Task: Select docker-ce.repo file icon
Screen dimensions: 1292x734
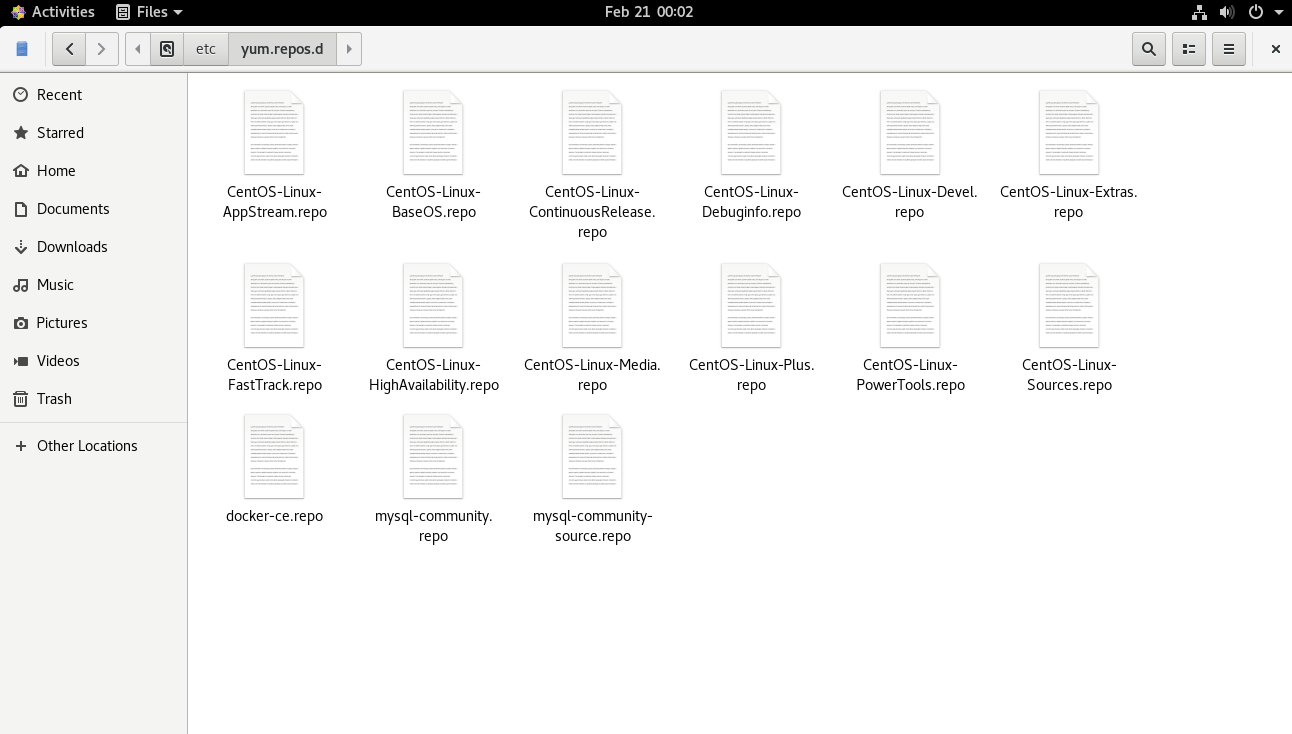Action: coord(274,457)
